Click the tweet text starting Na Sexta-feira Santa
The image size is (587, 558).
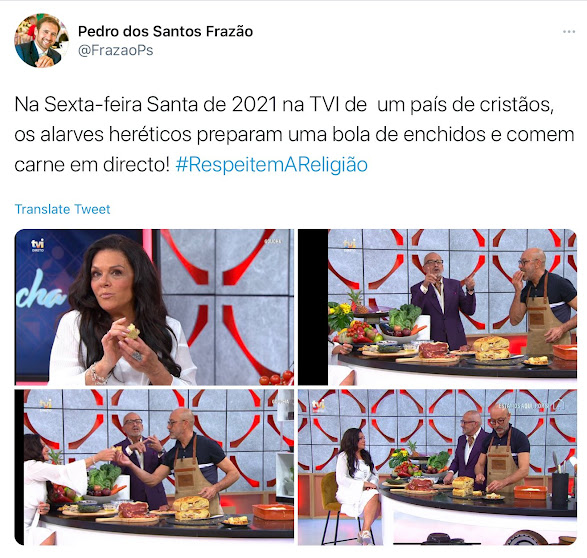[294, 134]
